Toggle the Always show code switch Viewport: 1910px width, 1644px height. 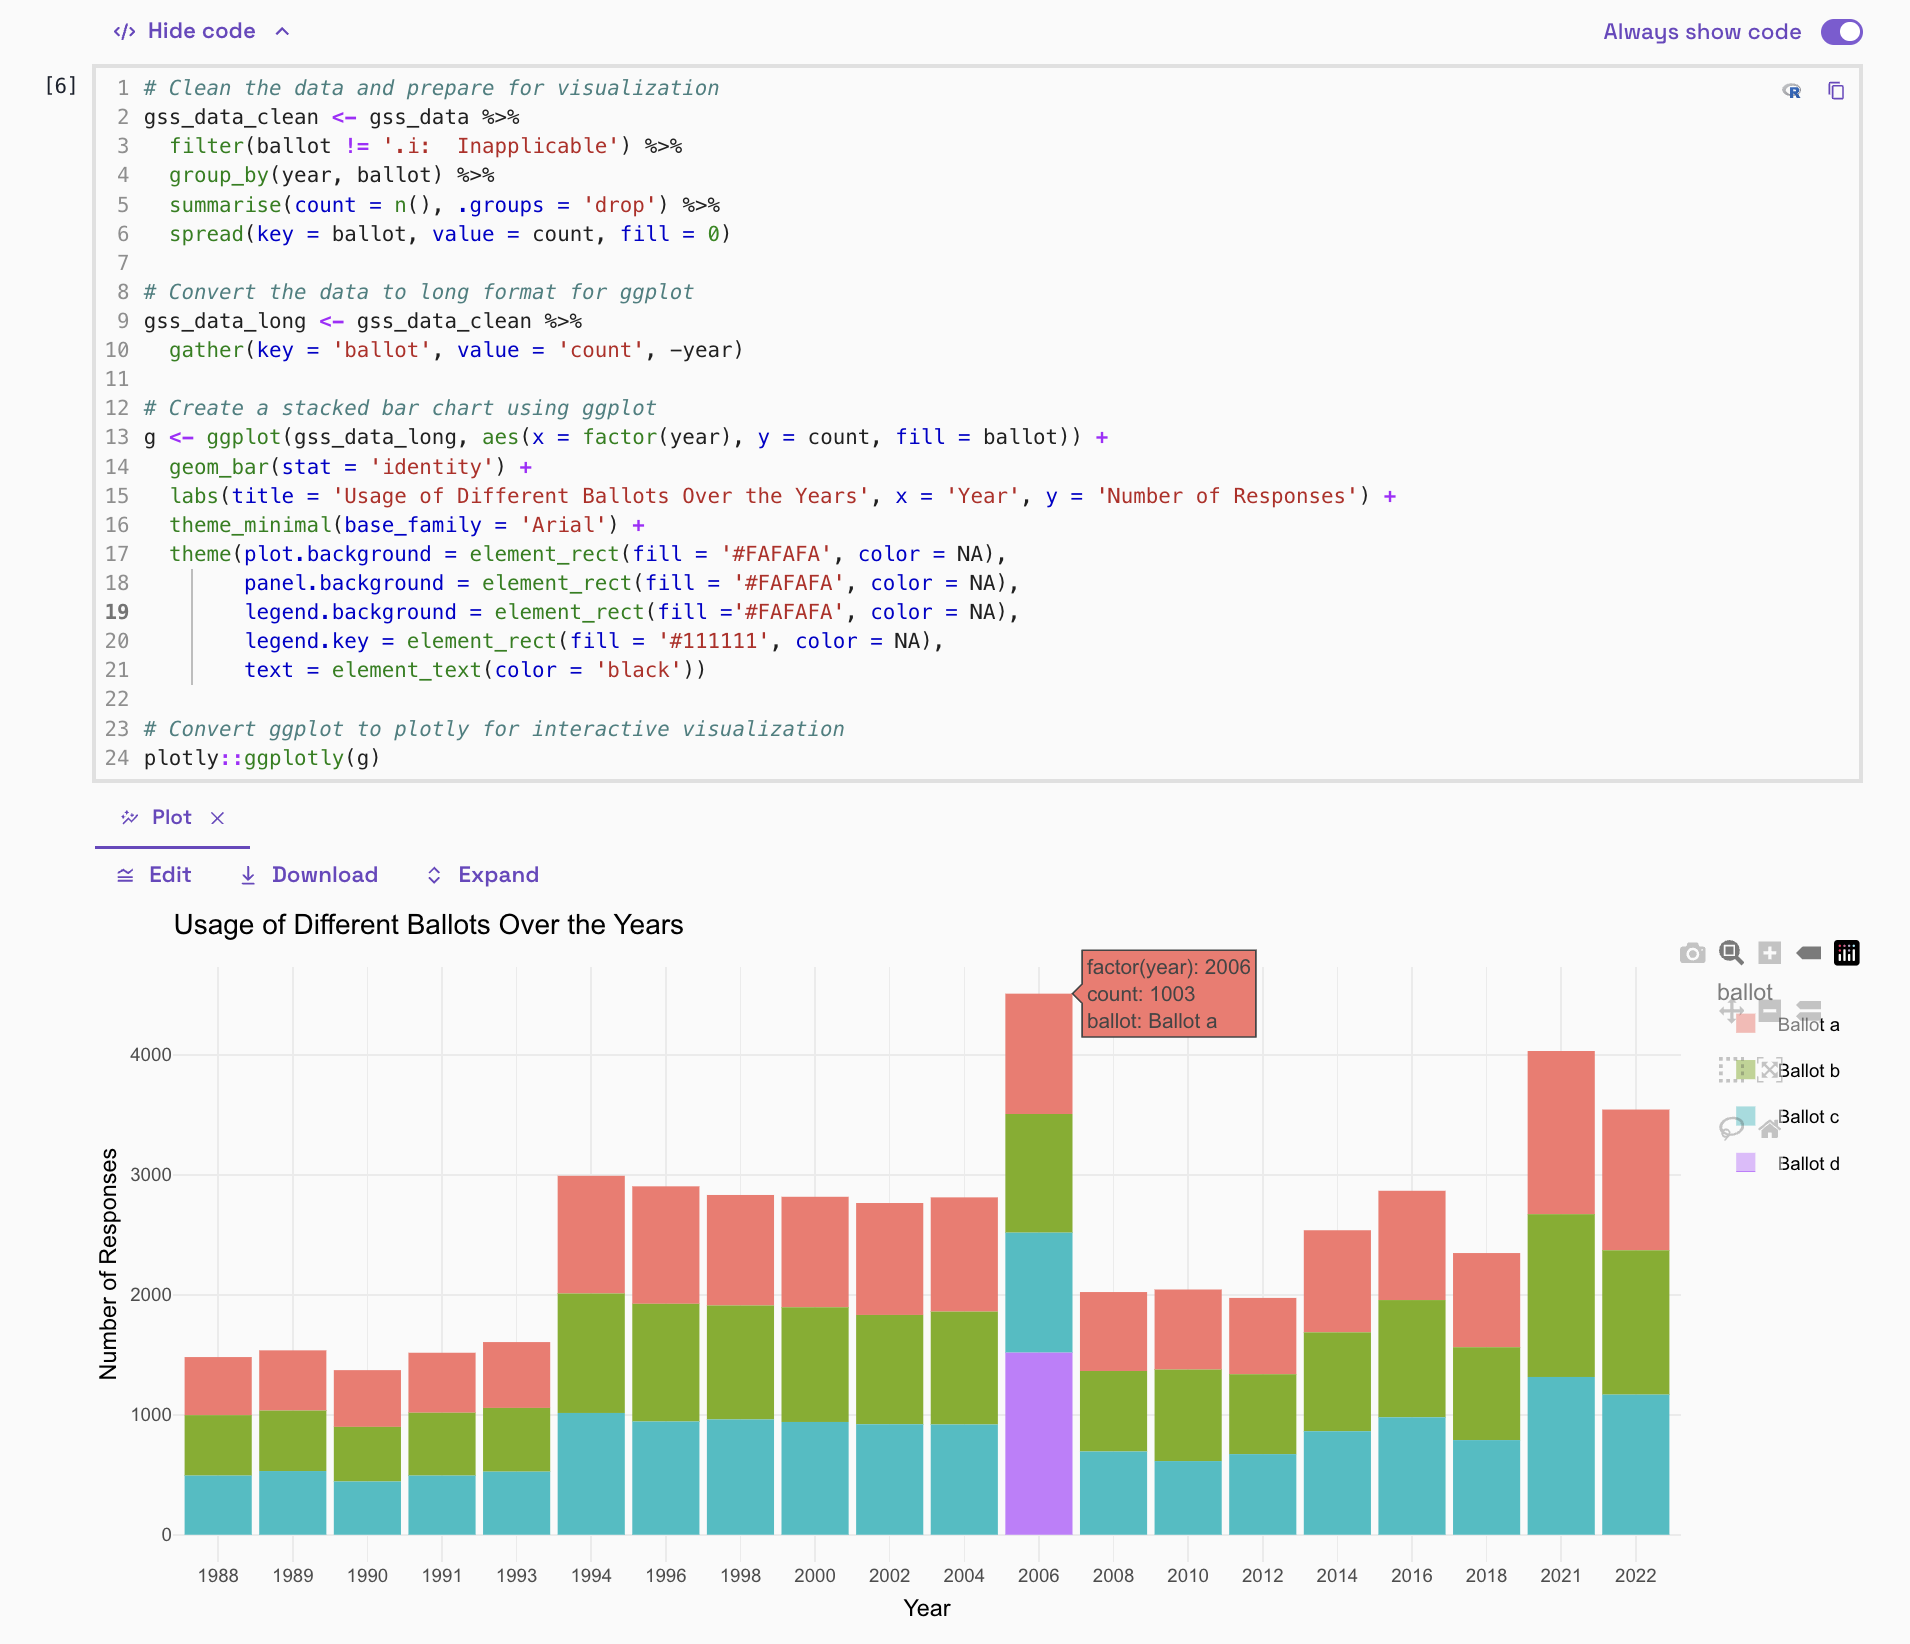pos(1841,32)
